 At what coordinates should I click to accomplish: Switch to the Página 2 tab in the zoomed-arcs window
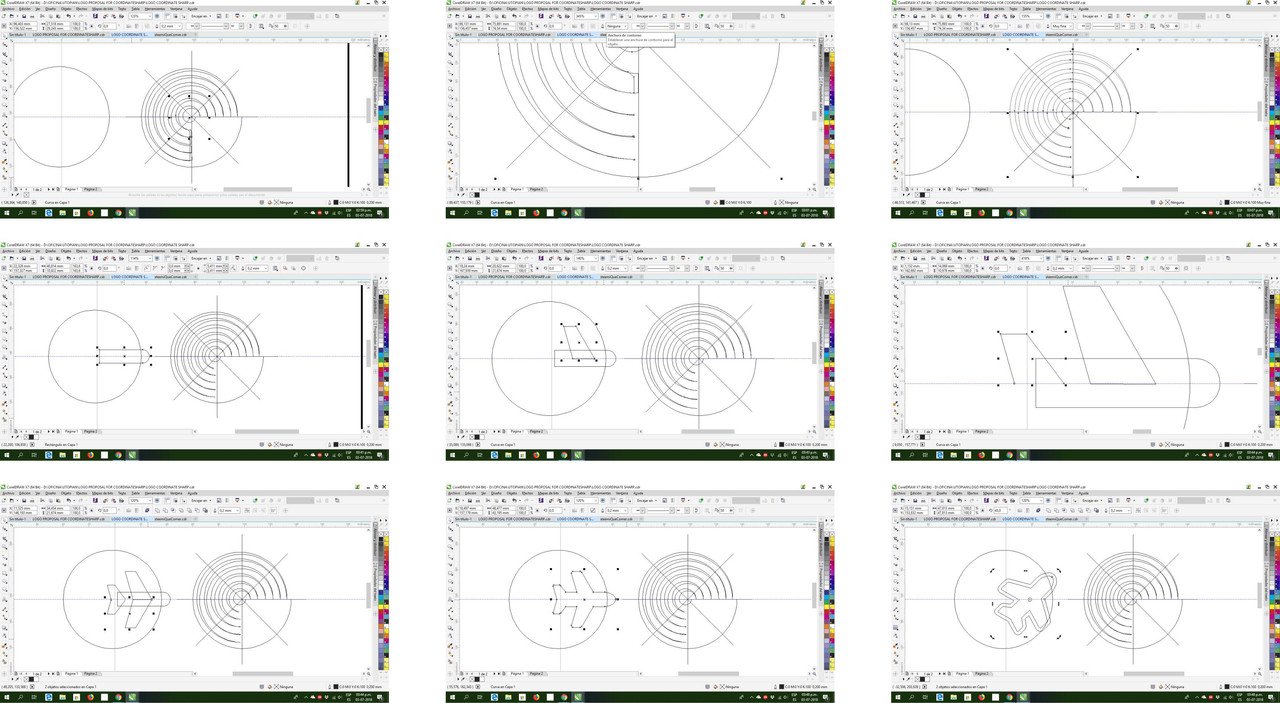[x=537, y=189]
